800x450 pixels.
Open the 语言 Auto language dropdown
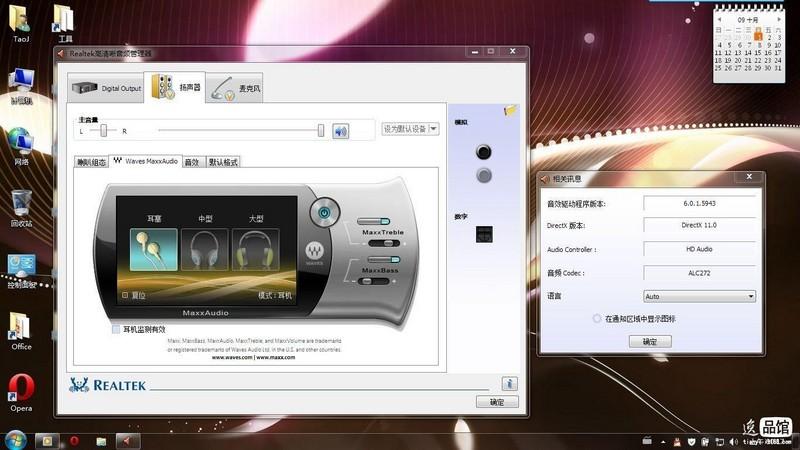699,296
